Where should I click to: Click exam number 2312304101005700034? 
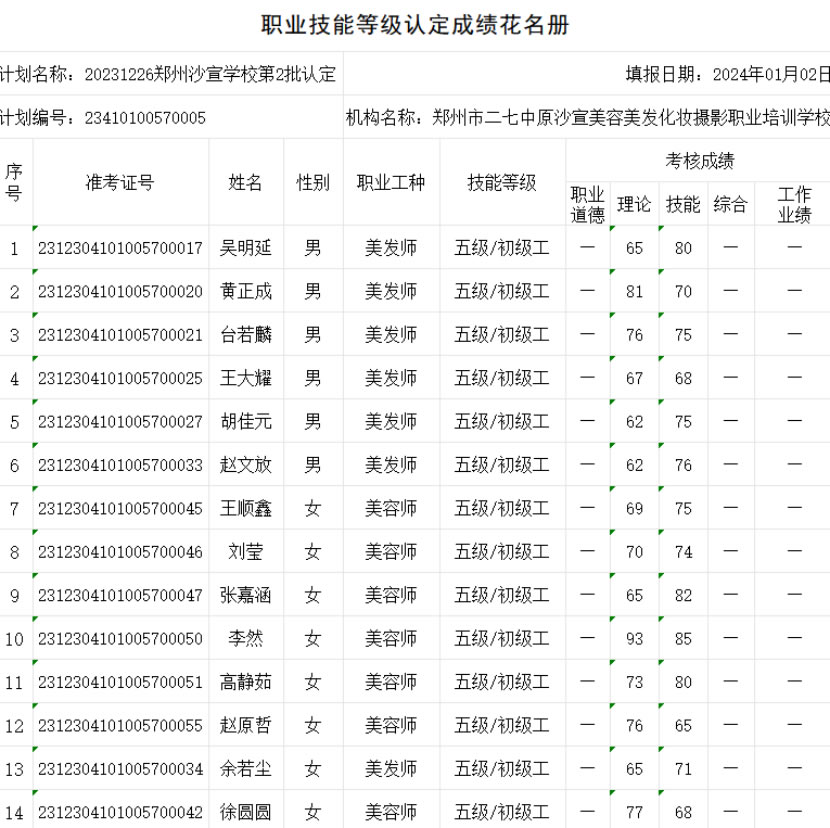pos(120,770)
